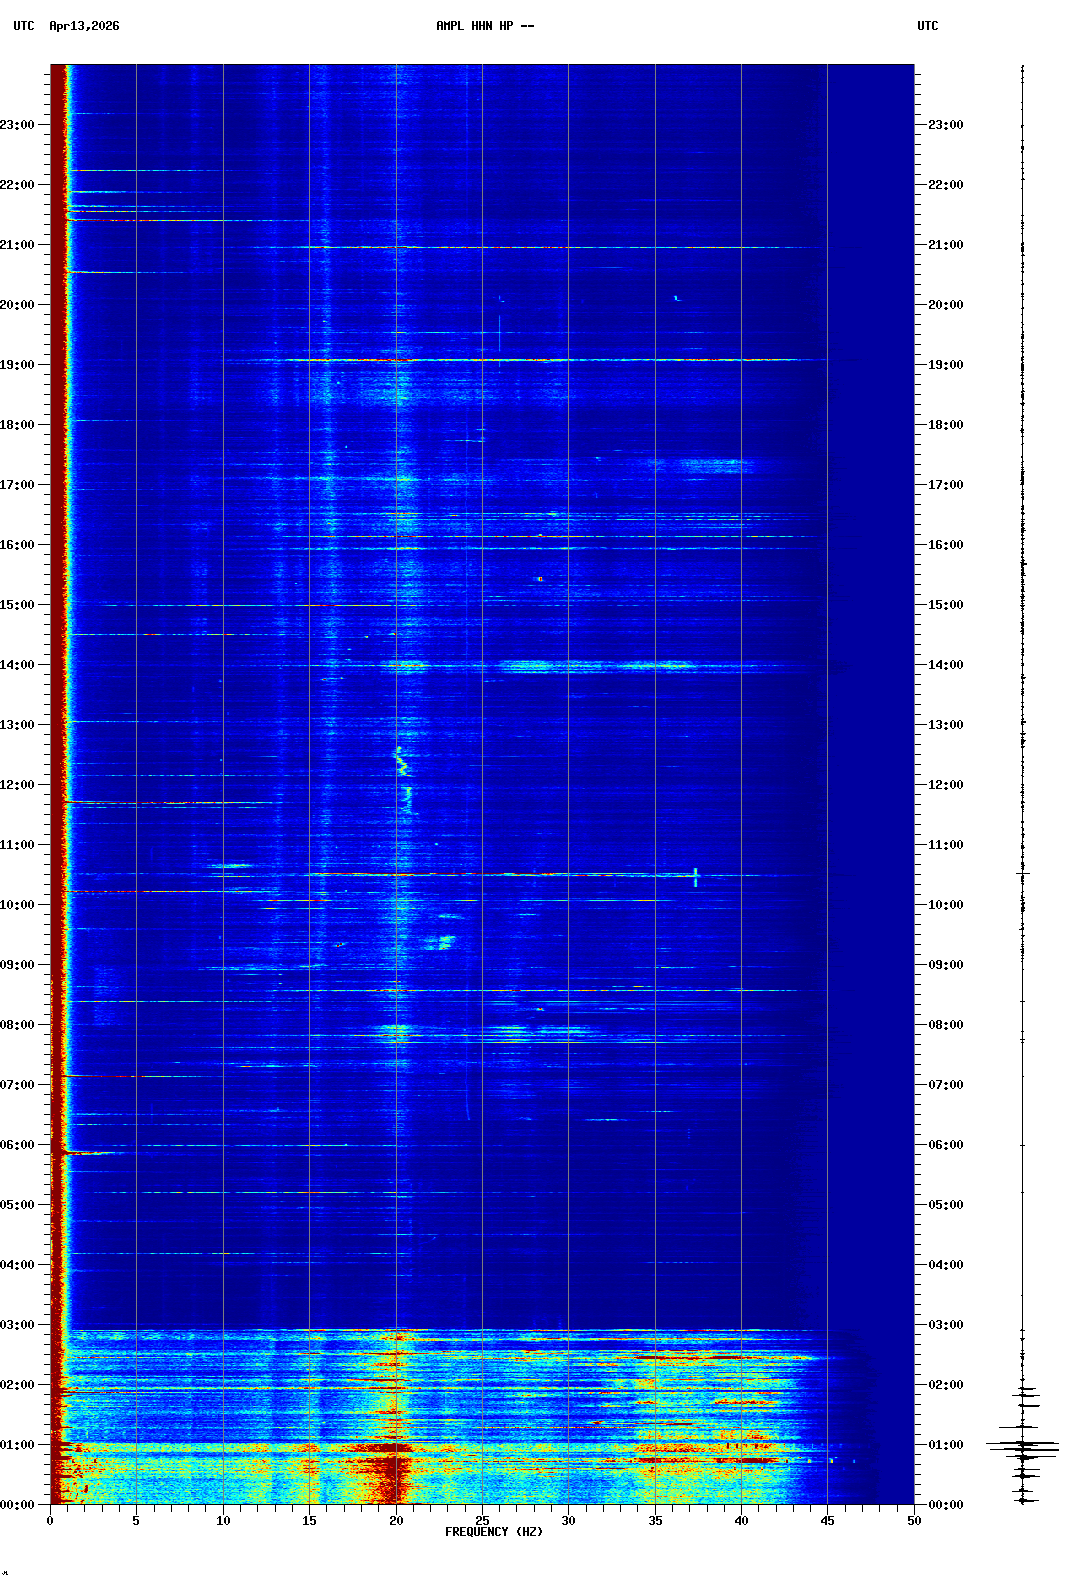The width and height of the screenshot is (1066, 1584).
Task: Select the 03:00 mark on left time axis
Action: click(18, 1325)
